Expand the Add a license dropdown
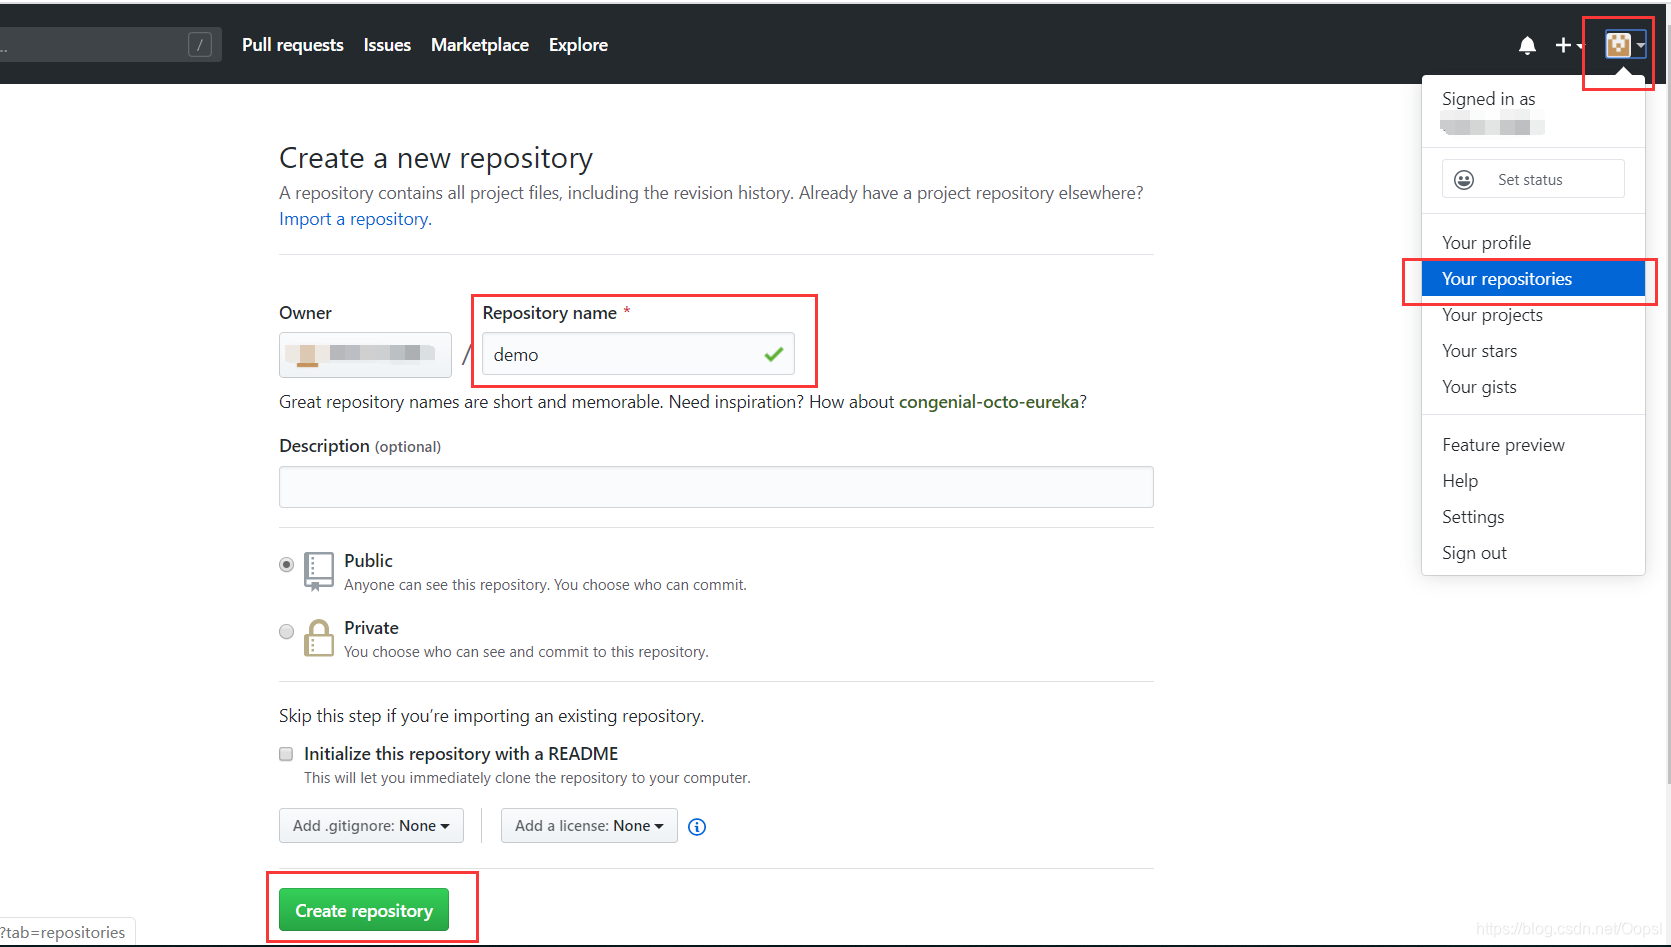1671x947 pixels. pos(589,826)
